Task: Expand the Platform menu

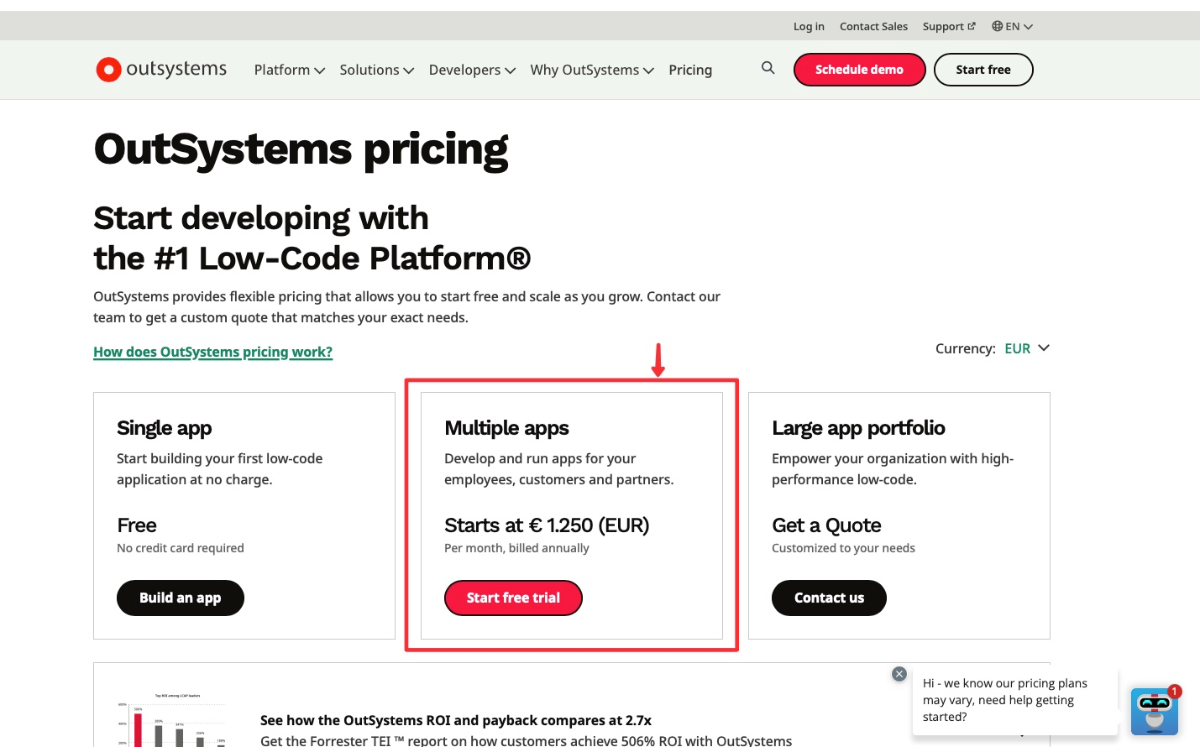Action: [x=289, y=70]
